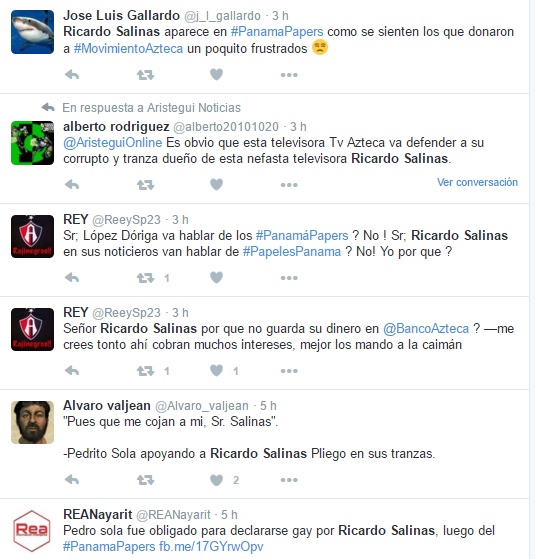Reply to Alvaro valjean's tweet
Viewport: 535px width, 559px height.
click(x=72, y=480)
